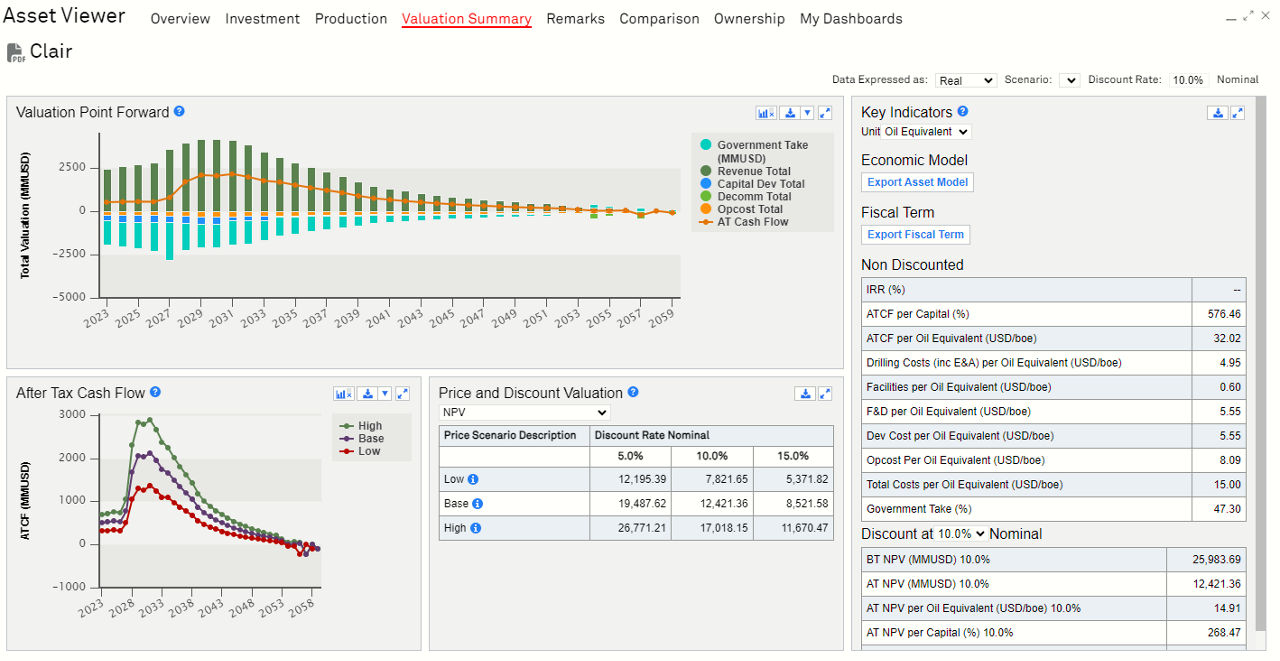Expand Valuation Point Forward panel to fullscreen
This screenshot has width=1280, height=661.
click(x=825, y=114)
